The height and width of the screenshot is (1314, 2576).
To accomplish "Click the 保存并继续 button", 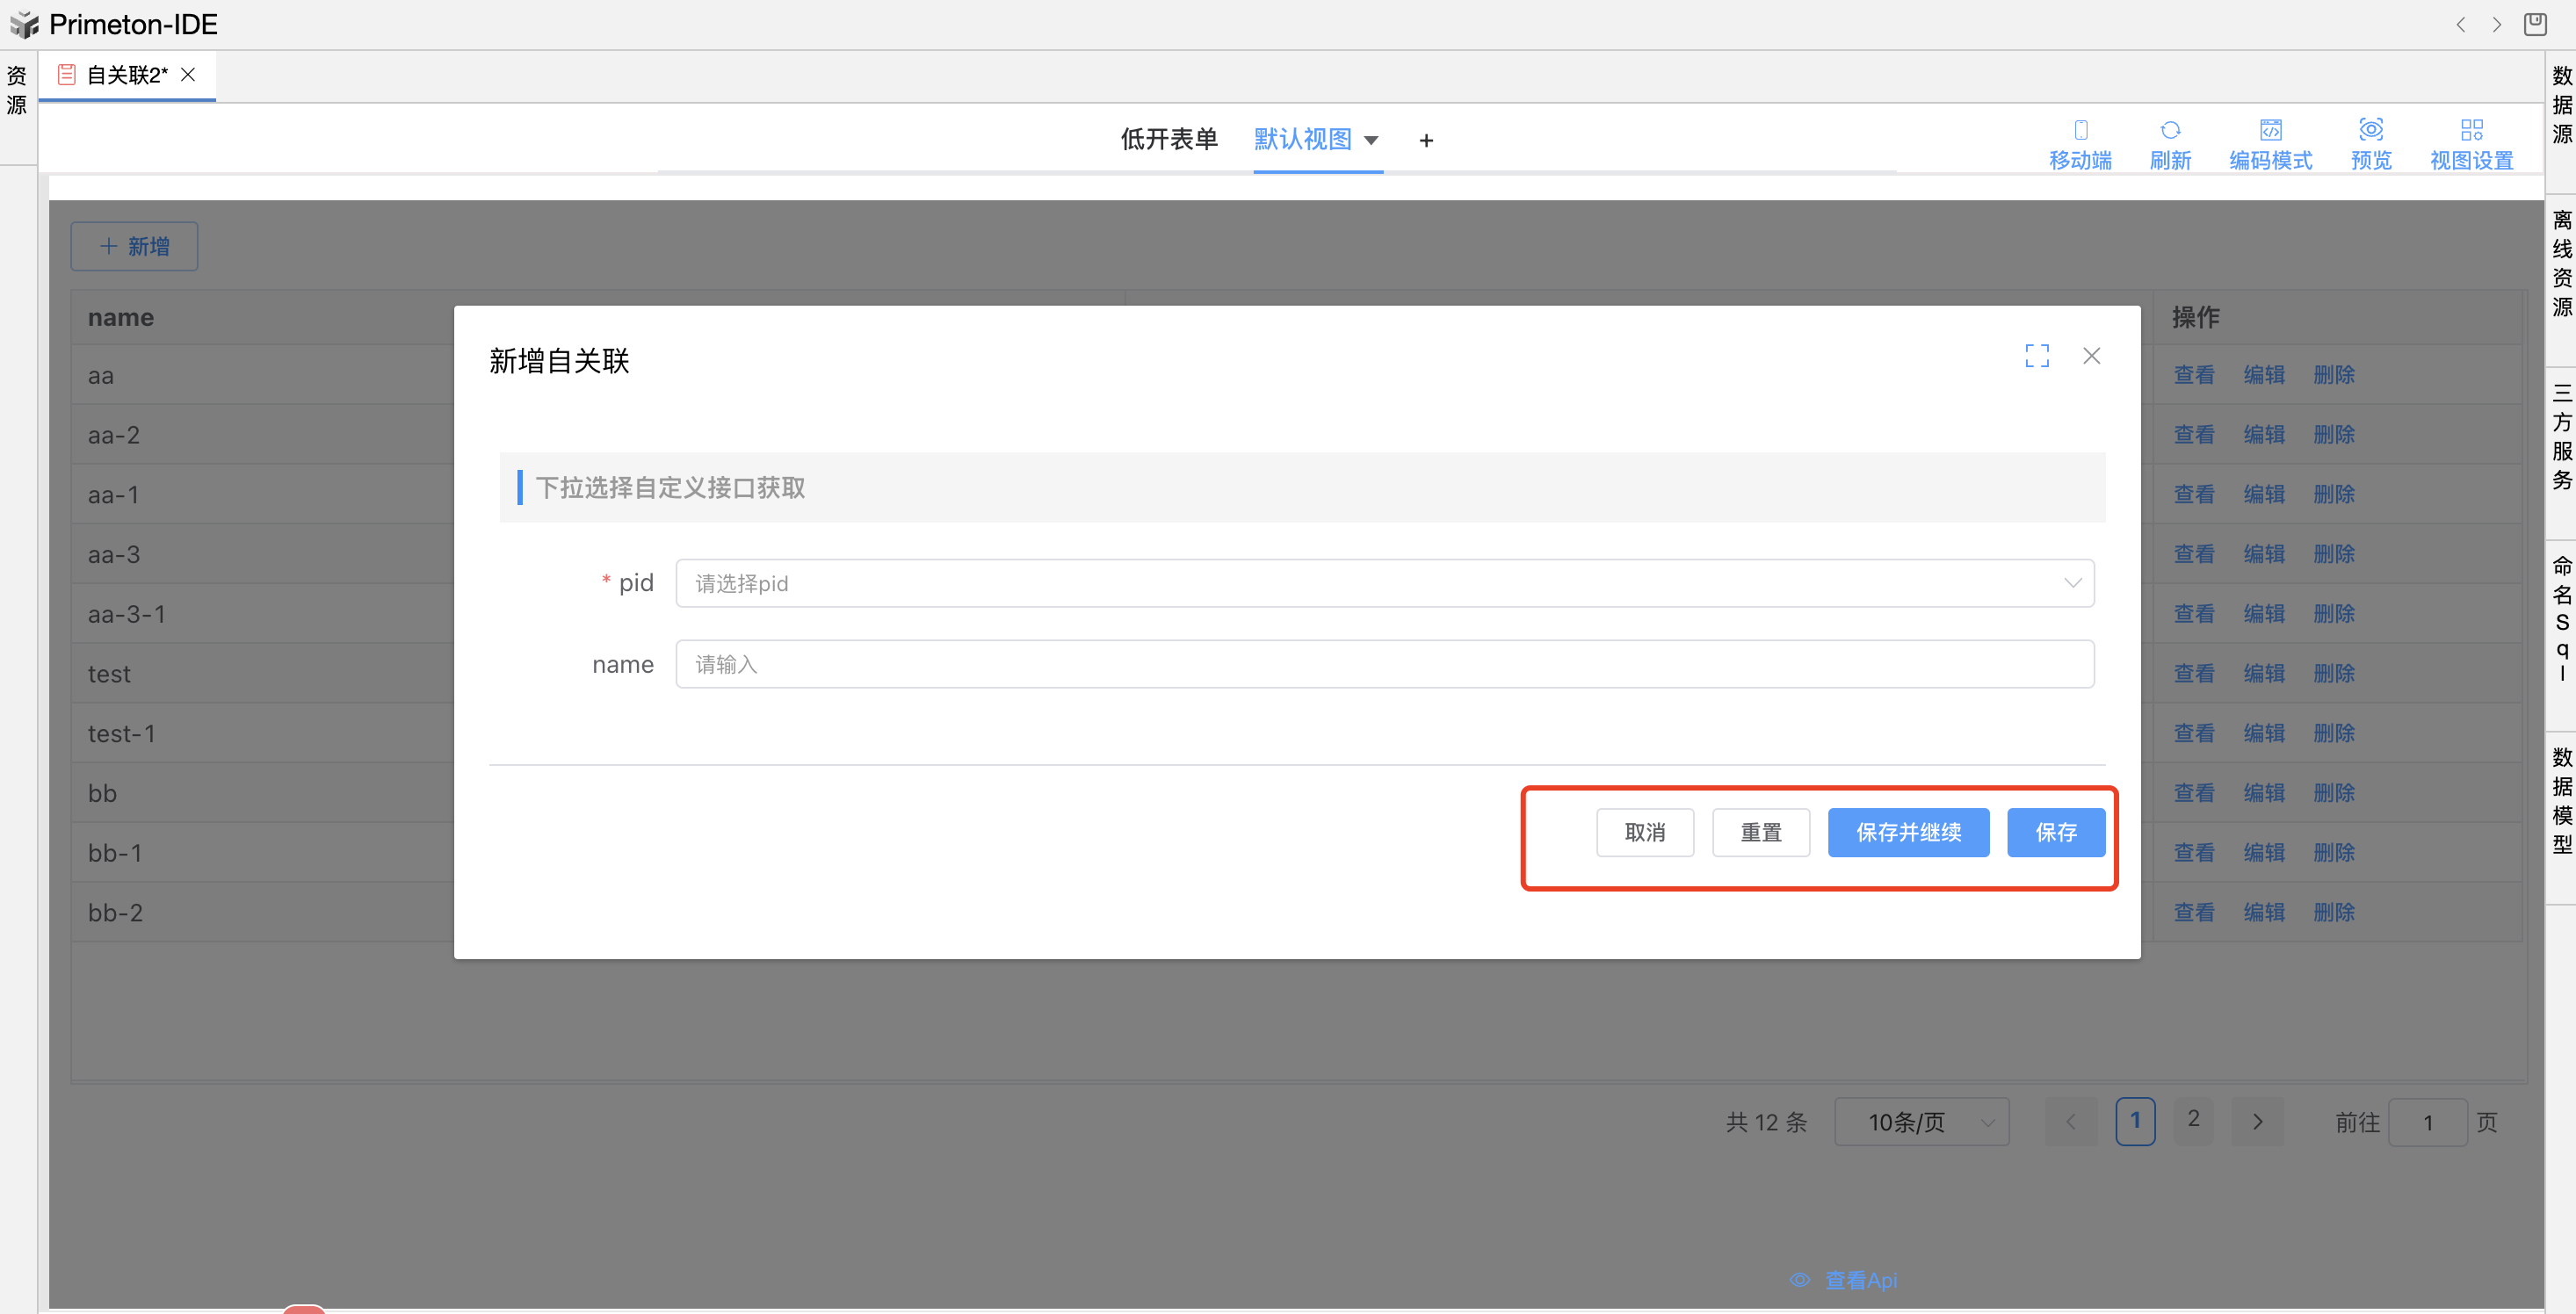I will (x=1908, y=832).
